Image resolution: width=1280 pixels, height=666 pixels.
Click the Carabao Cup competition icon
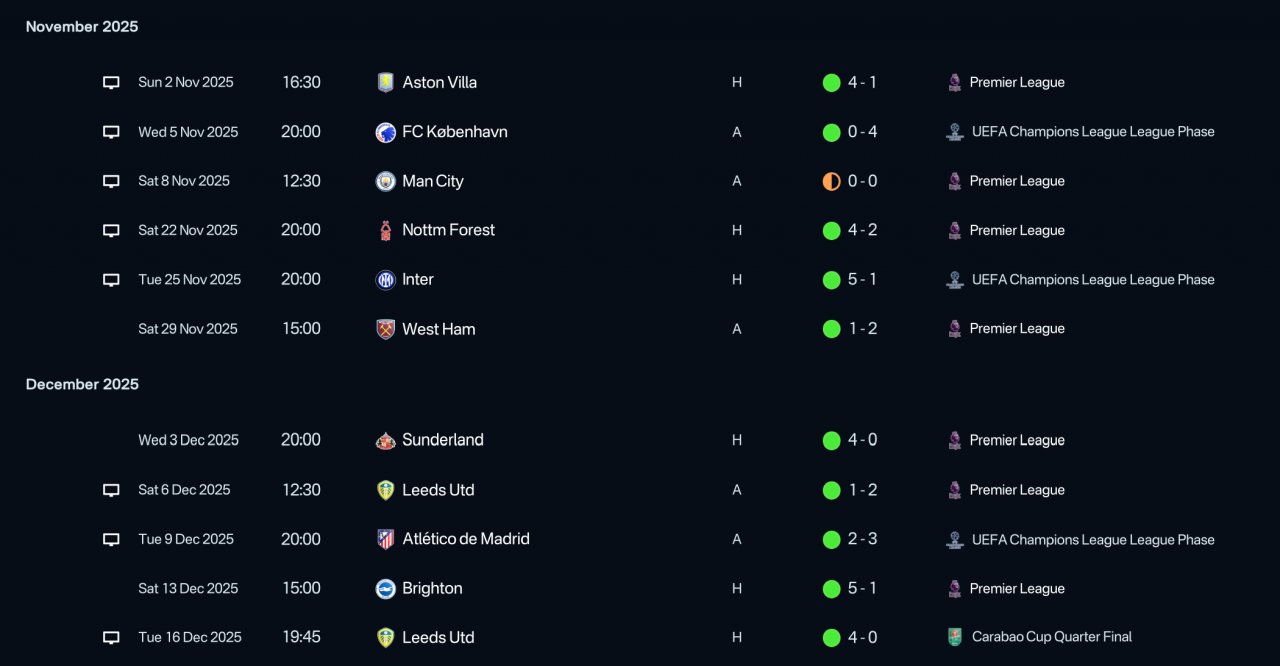coord(955,637)
